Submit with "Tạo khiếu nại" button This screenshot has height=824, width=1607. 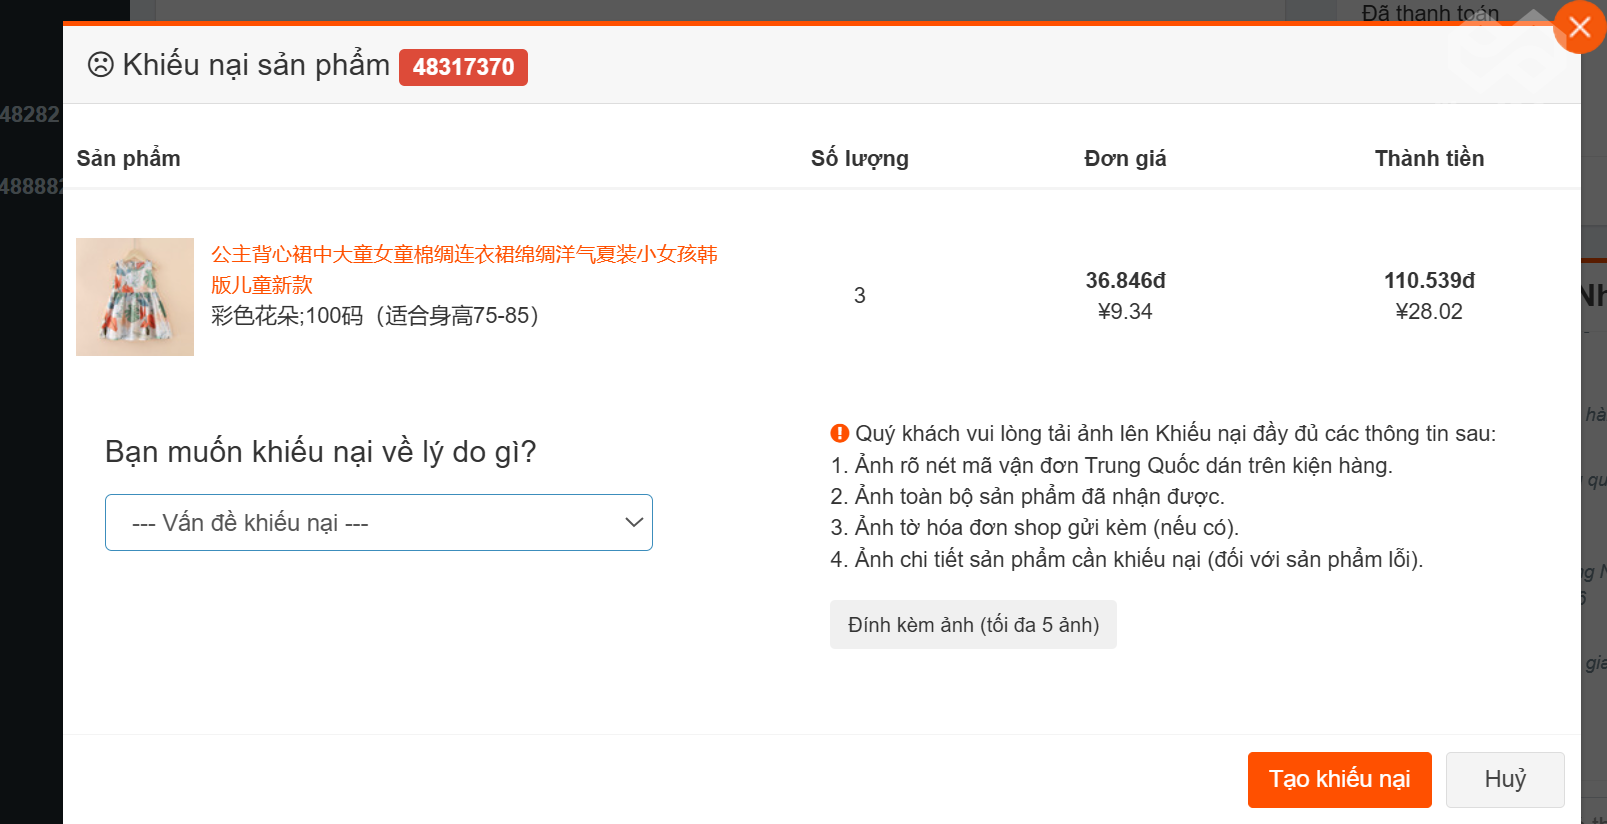click(1339, 779)
